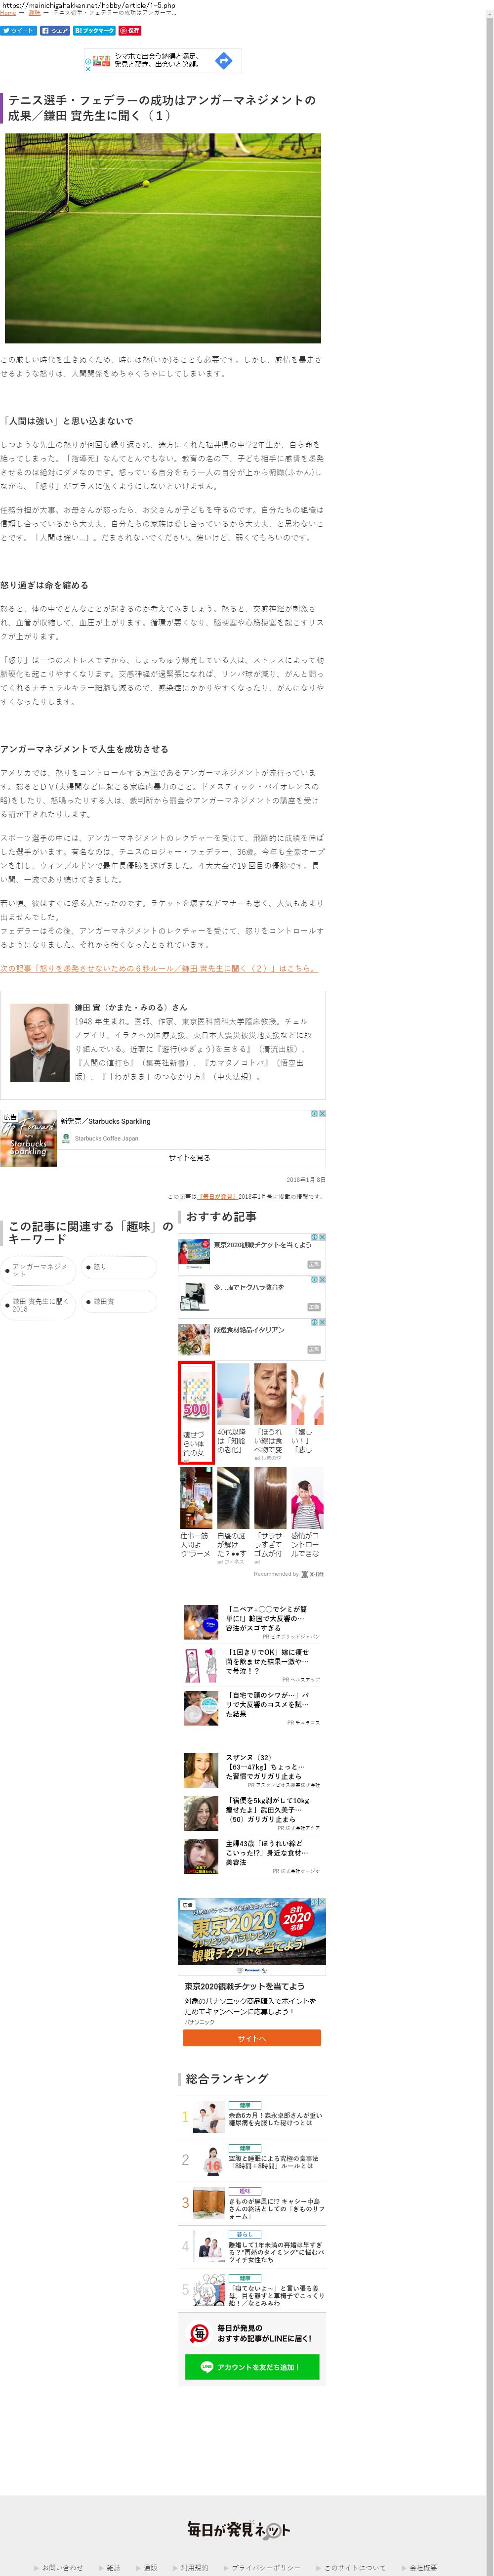The height and width of the screenshot is (2576, 494).
Task: Click the Starbucks サイトを見る button
Action: coord(189,1157)
